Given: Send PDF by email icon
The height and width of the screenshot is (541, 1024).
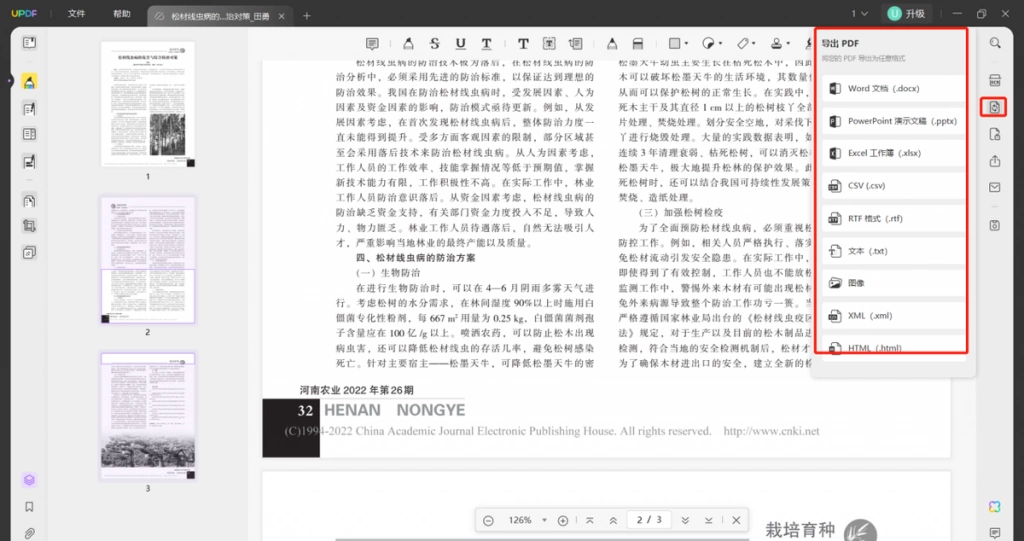Looking at the screenshot, I should (x=995, y=188).
